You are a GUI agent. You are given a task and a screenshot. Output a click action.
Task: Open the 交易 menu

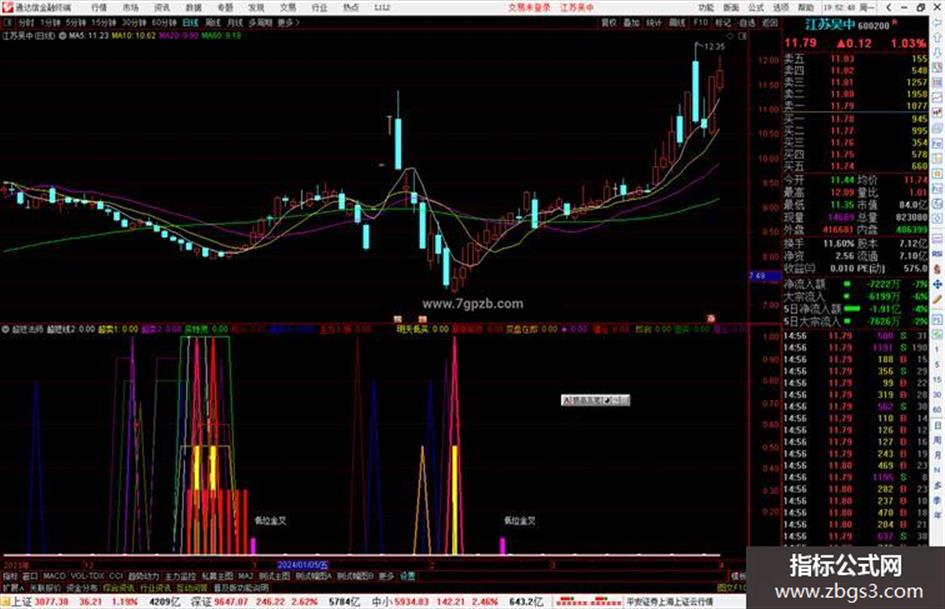[287, 8]
